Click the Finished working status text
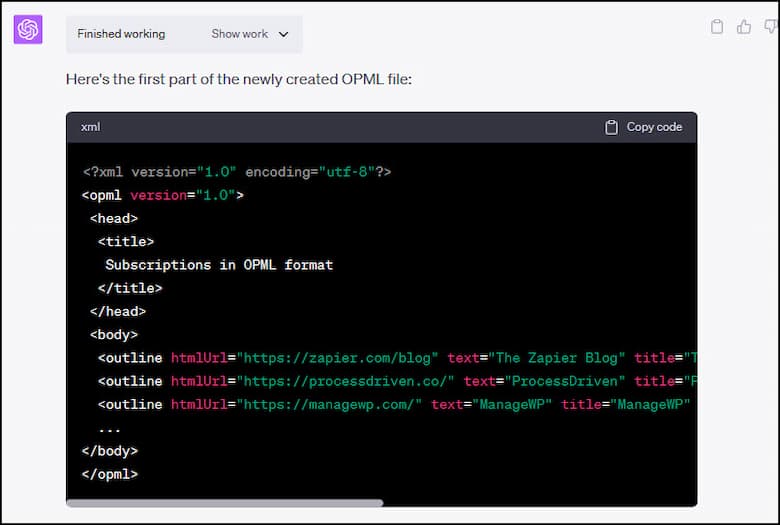The width and height of the screenshot is (780, 525). [x=121, y=34]
